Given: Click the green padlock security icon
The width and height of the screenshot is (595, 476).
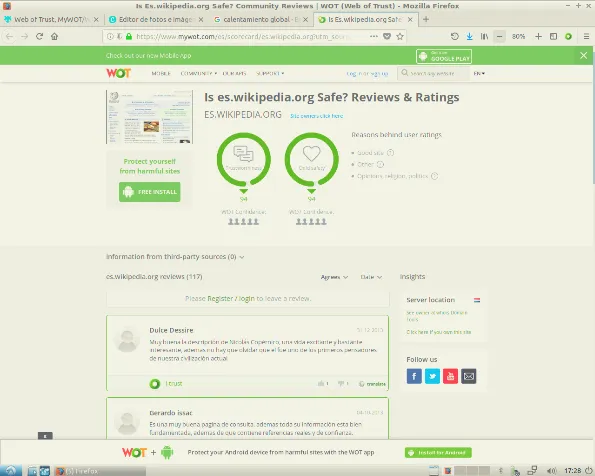Looking at the screenshot, I should point(129,36).
